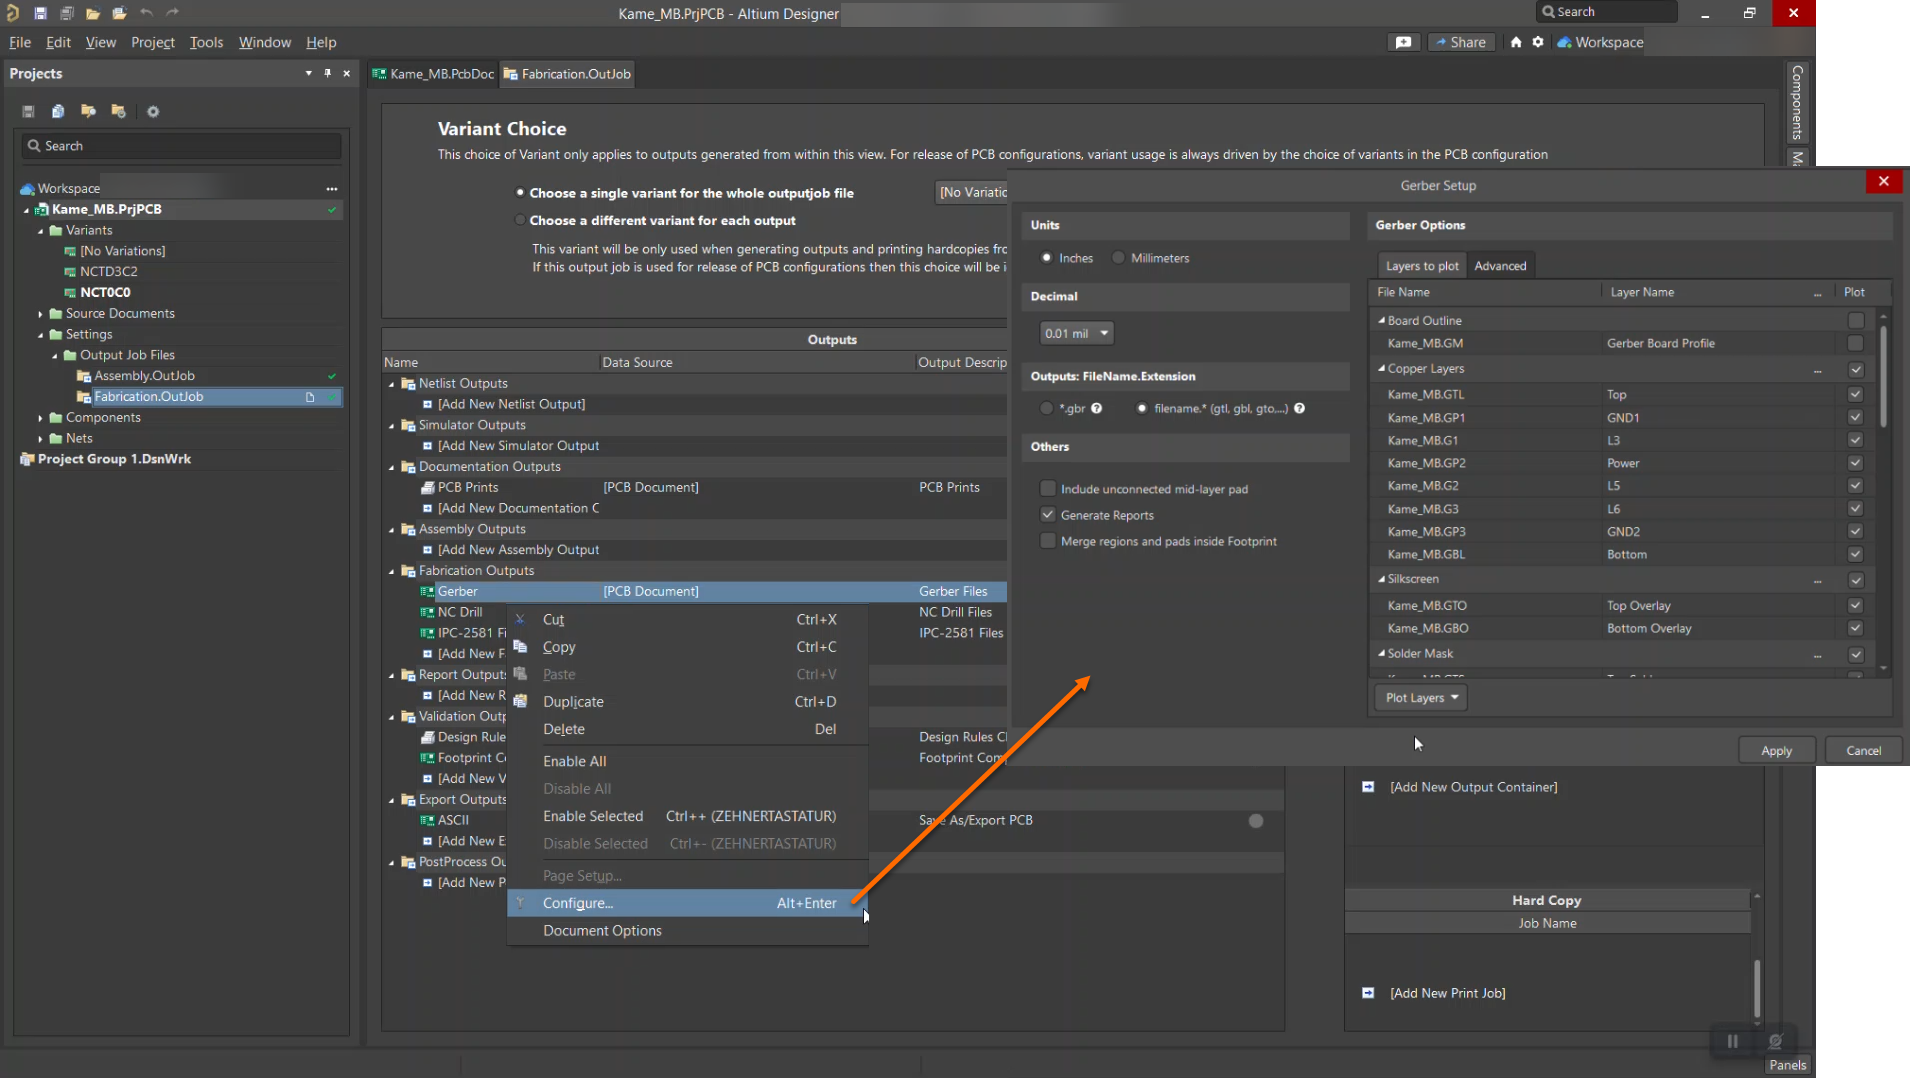The width and height of the screenshot is (1910, 1078).
Task: Enable Include unconnected mid-layer pad
Action: click(x=1048, y=489)
